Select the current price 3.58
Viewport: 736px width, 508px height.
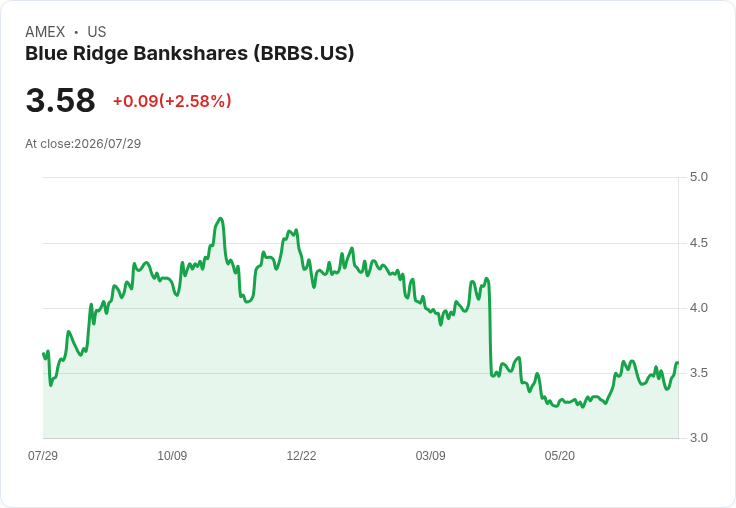[x=61, y=100]
